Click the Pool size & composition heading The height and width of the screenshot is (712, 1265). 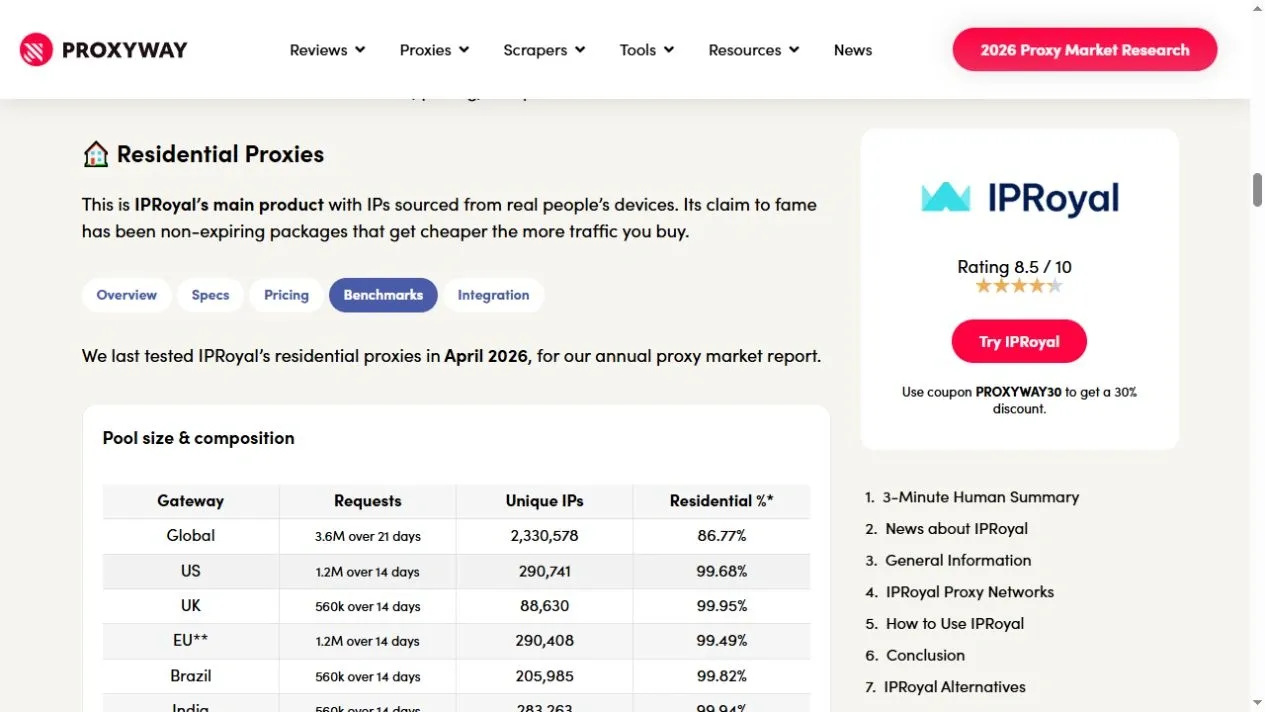198,438
